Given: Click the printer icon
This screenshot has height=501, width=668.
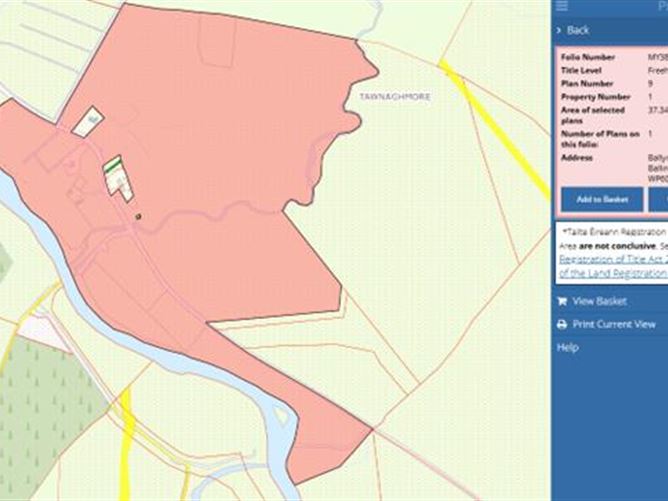Looking at the screenshot, I should (562, 325).
